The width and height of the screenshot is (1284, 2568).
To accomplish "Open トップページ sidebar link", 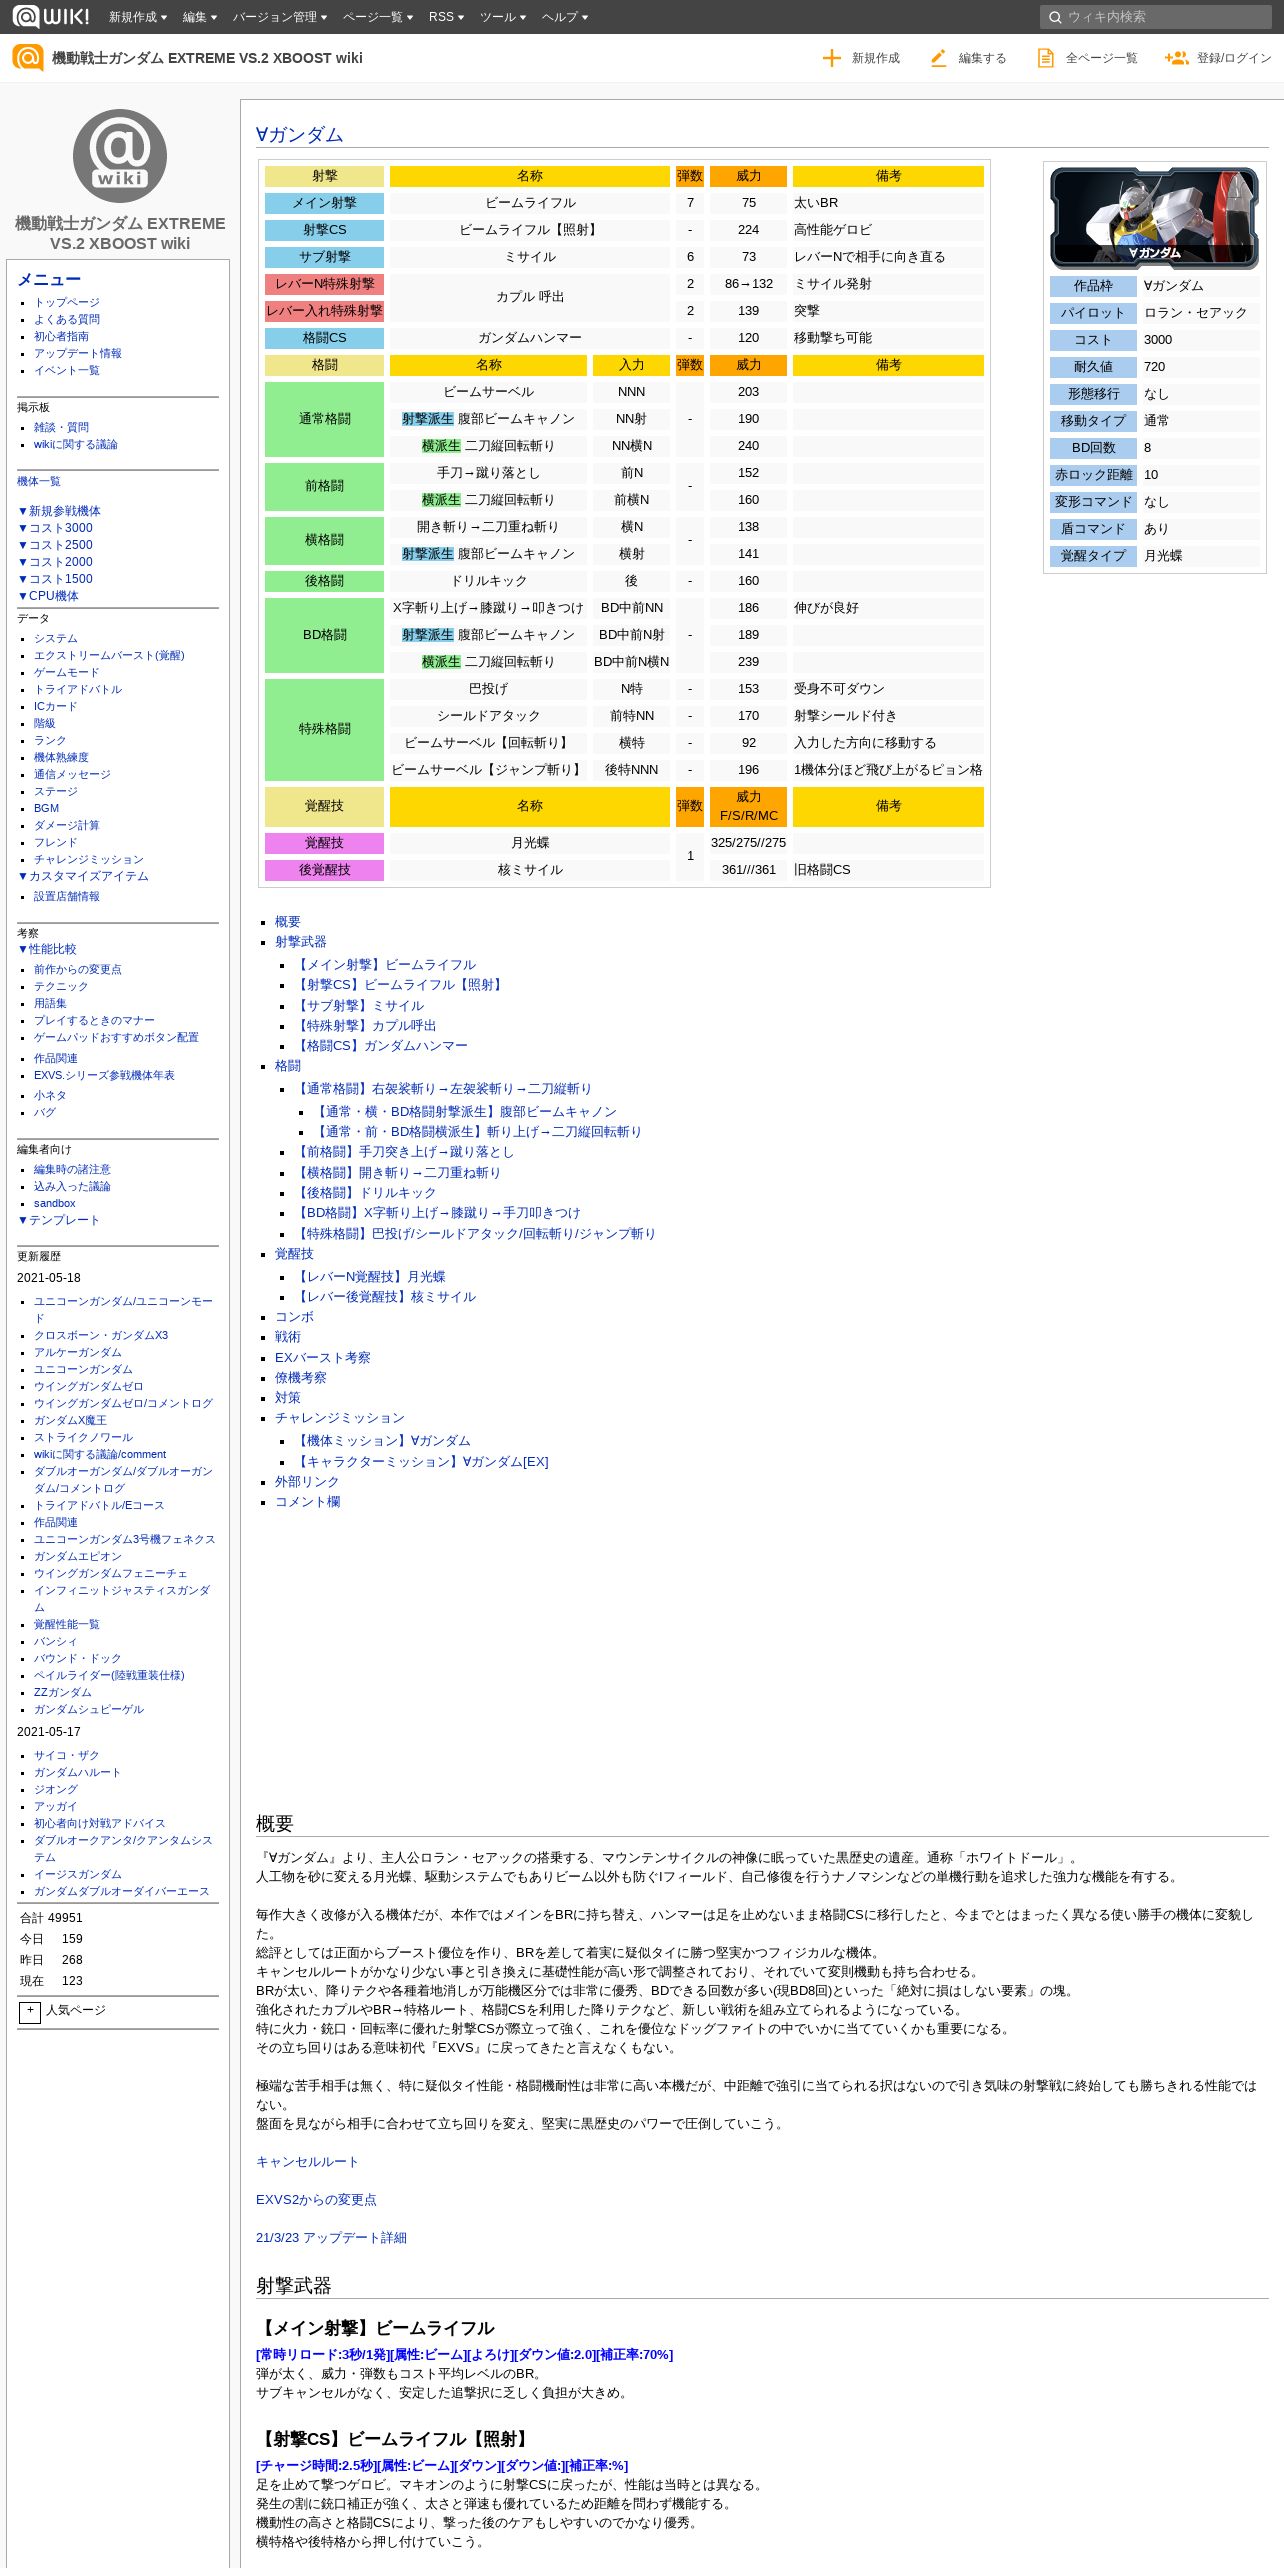I will click(x=67, y=302).
